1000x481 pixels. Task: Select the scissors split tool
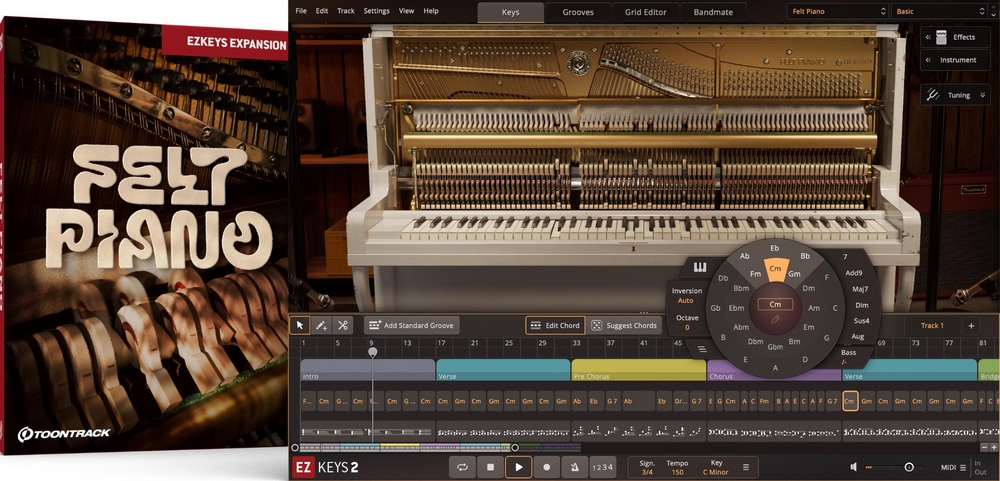(x=342, y=325)
